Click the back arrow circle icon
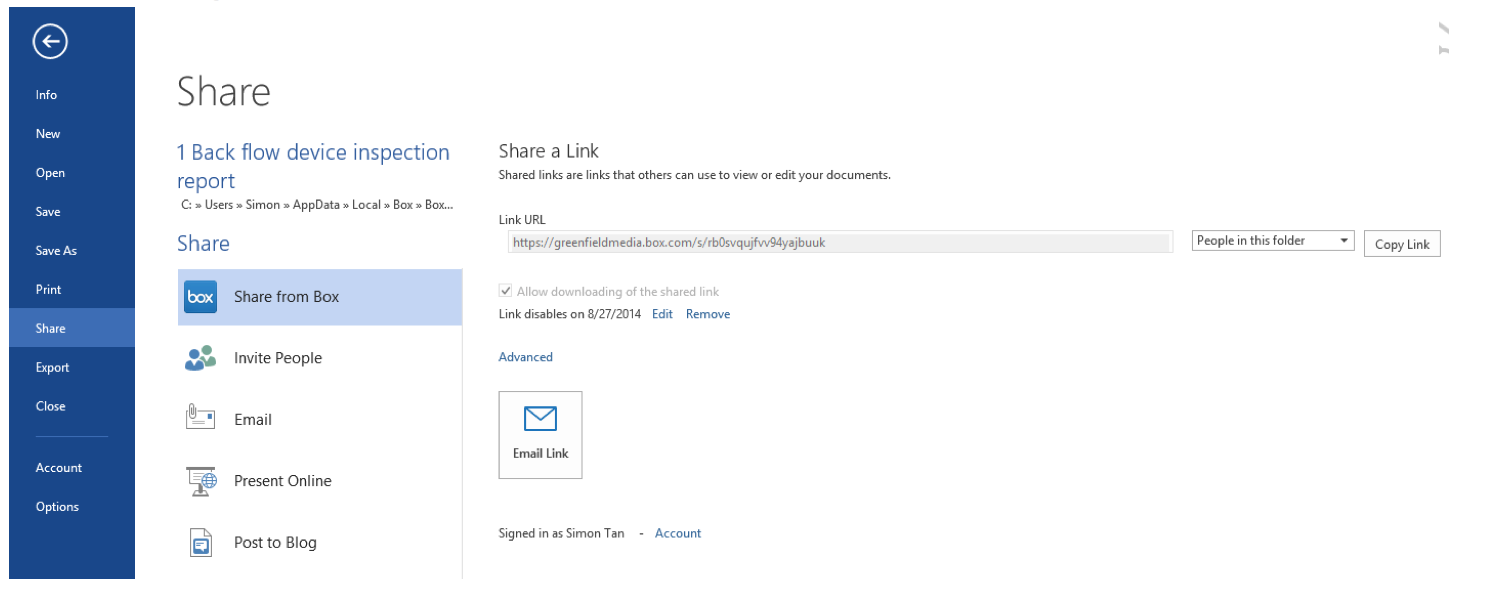The height and width of the screenshot is (594, 1500). click(x=50, y=42)
